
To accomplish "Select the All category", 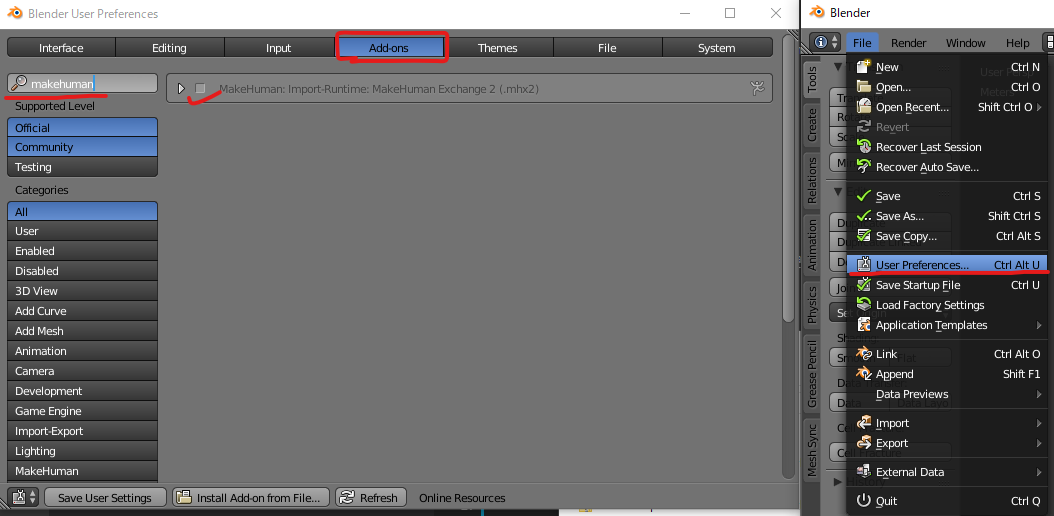I will pyautogui.click(x=83, y=212).
